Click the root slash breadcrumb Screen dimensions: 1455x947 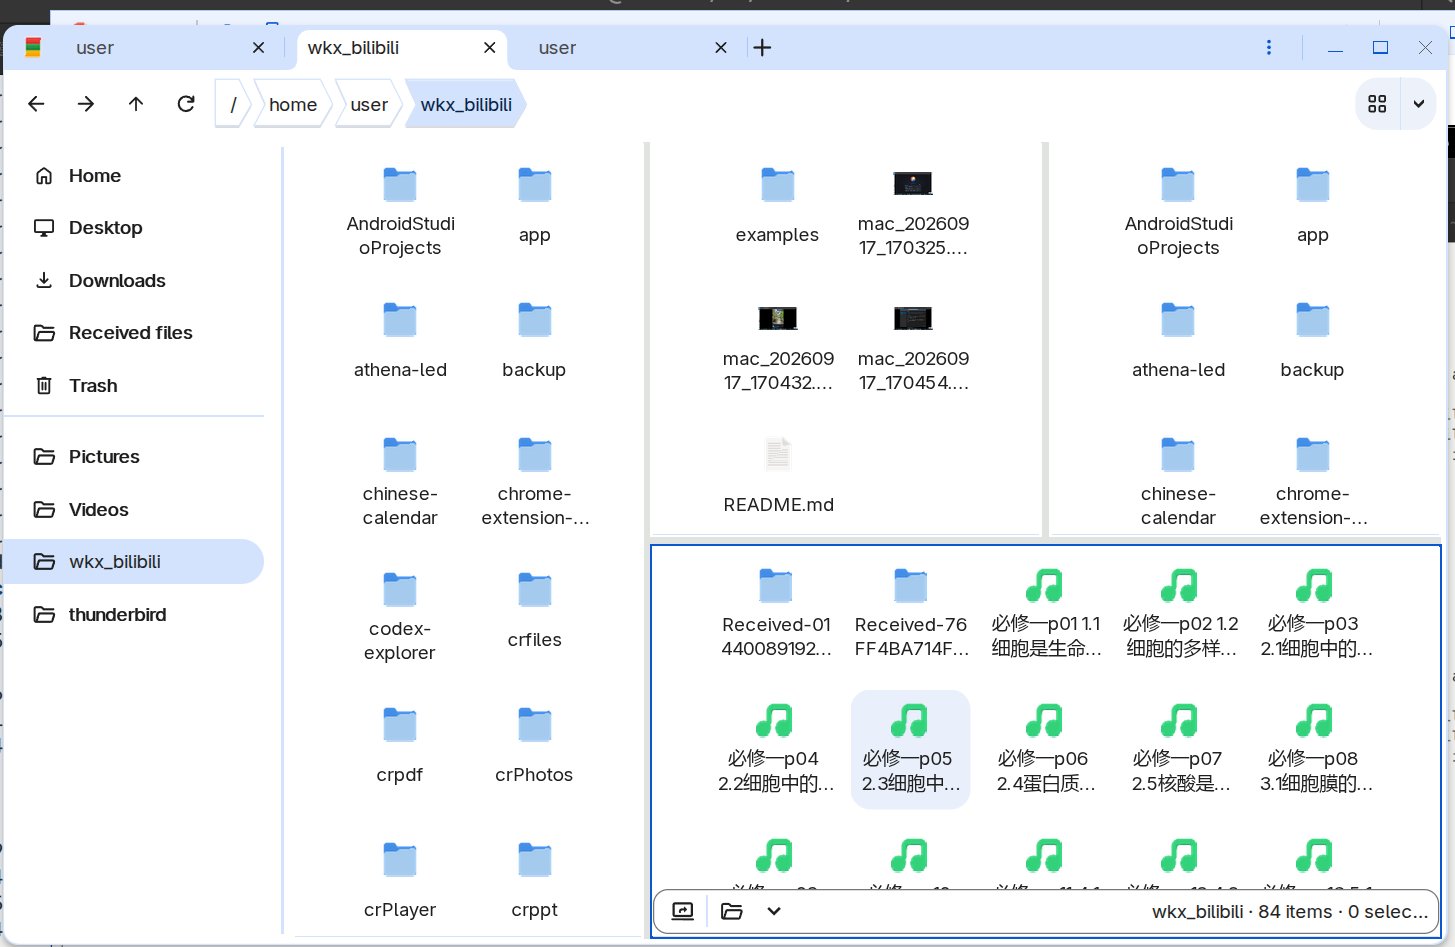234,104
